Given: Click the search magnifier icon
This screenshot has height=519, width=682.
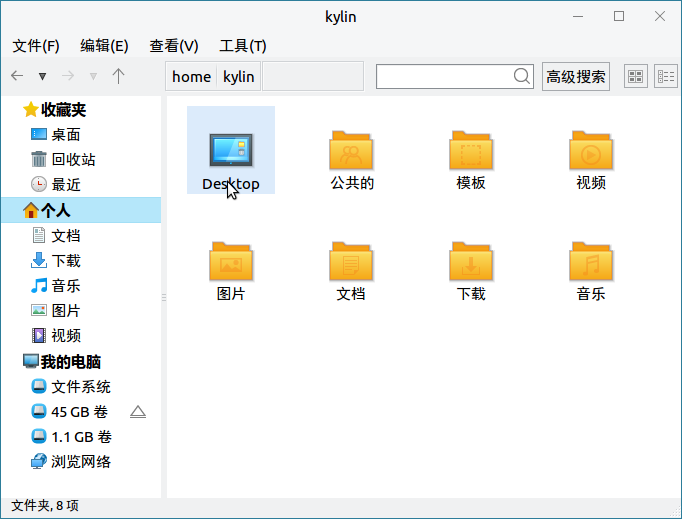Looking at the screenshot, I should tap(522, 76).
